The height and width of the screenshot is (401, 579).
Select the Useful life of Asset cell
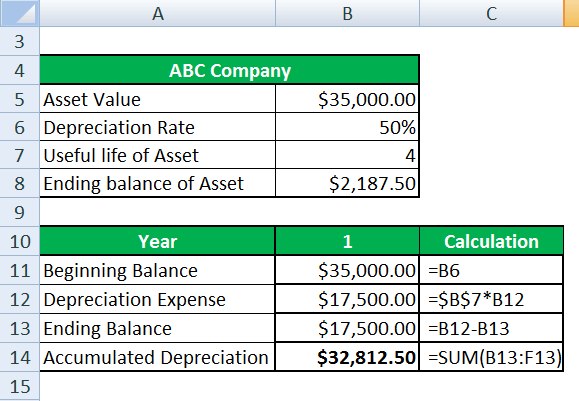point(157,155)
